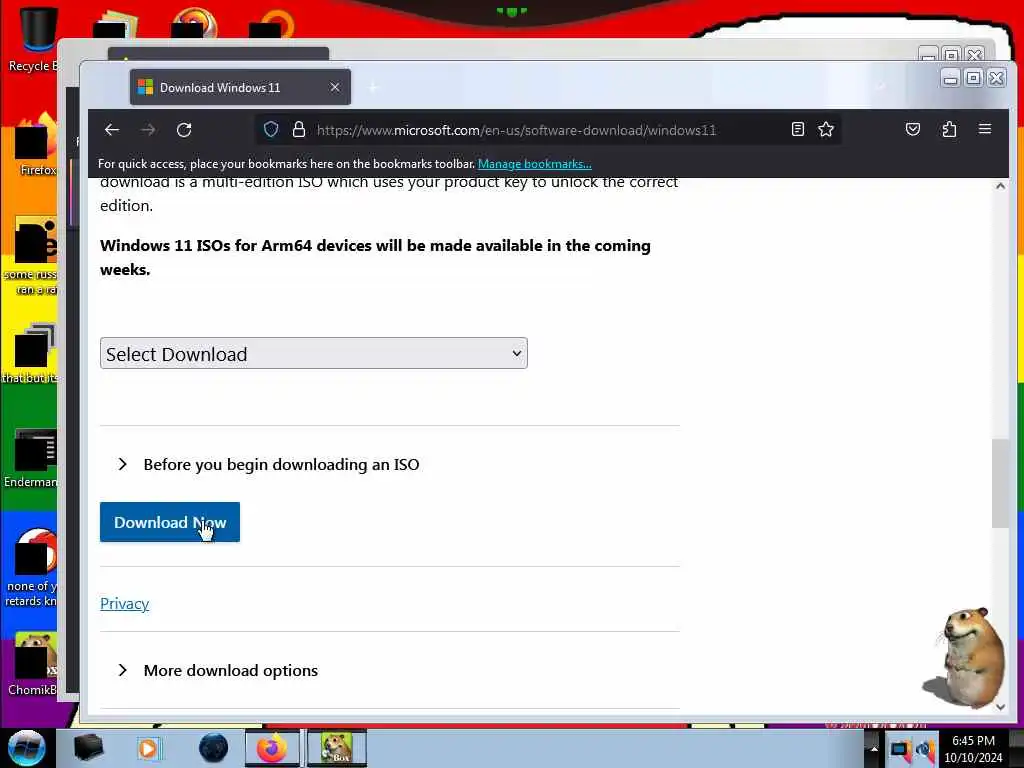
Task: Minimize the Firefox window
Action: coord(950,79)
